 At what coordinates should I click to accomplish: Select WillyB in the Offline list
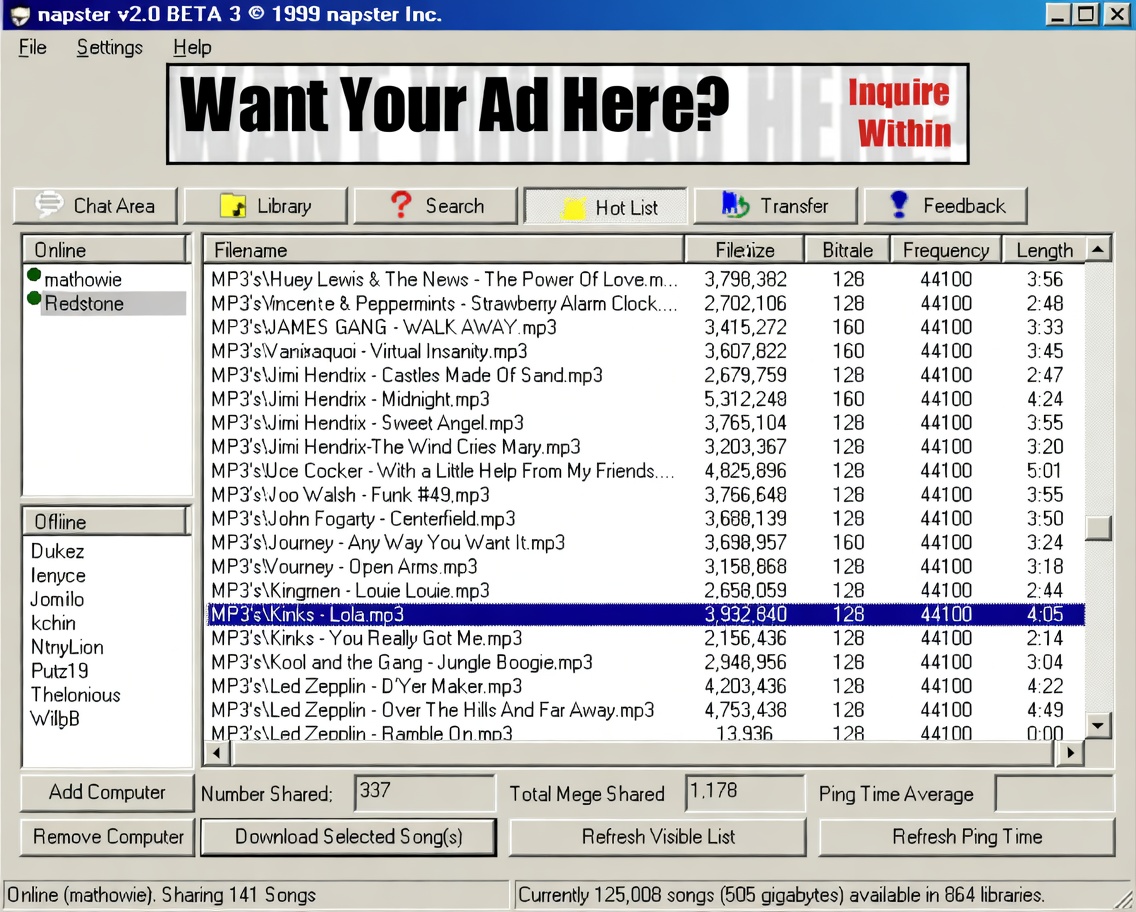pos(55,719)
